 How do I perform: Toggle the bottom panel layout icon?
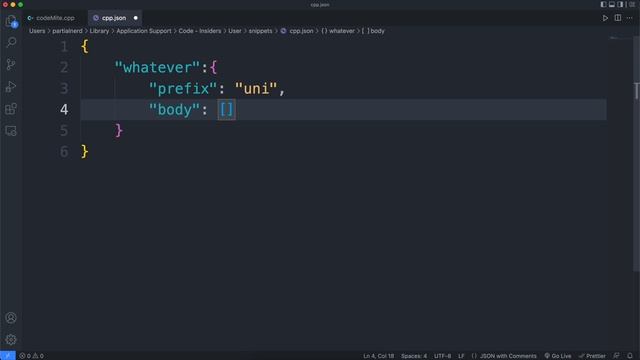[x=612, y=4]
